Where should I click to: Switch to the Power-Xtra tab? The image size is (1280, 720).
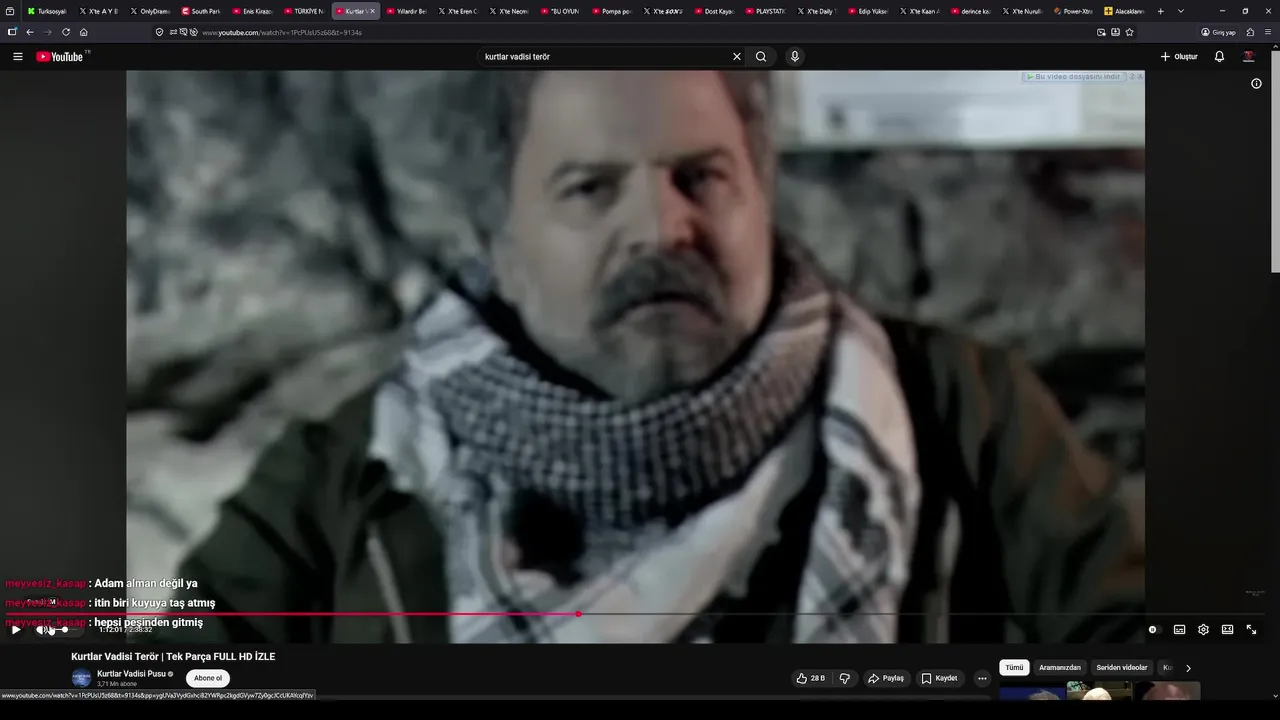pos(1073,11)
